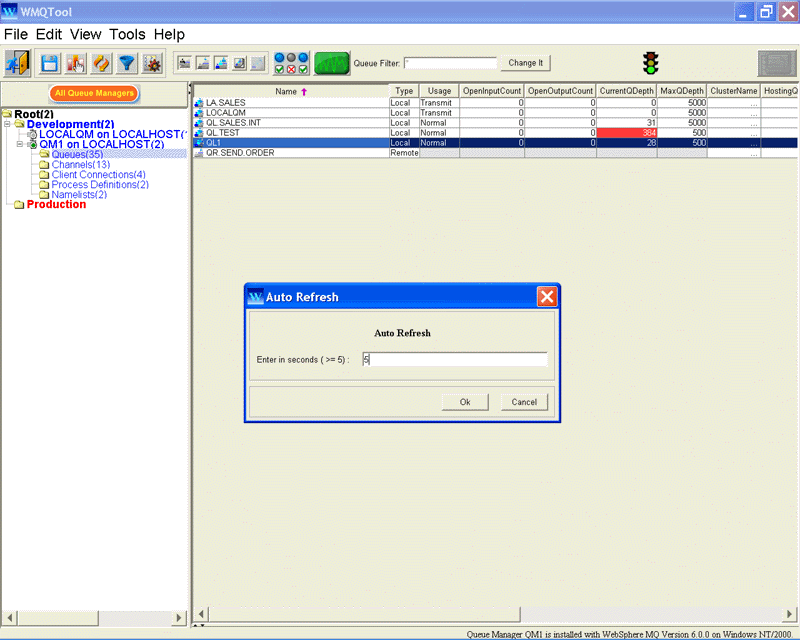Click the QM1 queue manager status icon

pyautogui.click(x=32, y=144)
